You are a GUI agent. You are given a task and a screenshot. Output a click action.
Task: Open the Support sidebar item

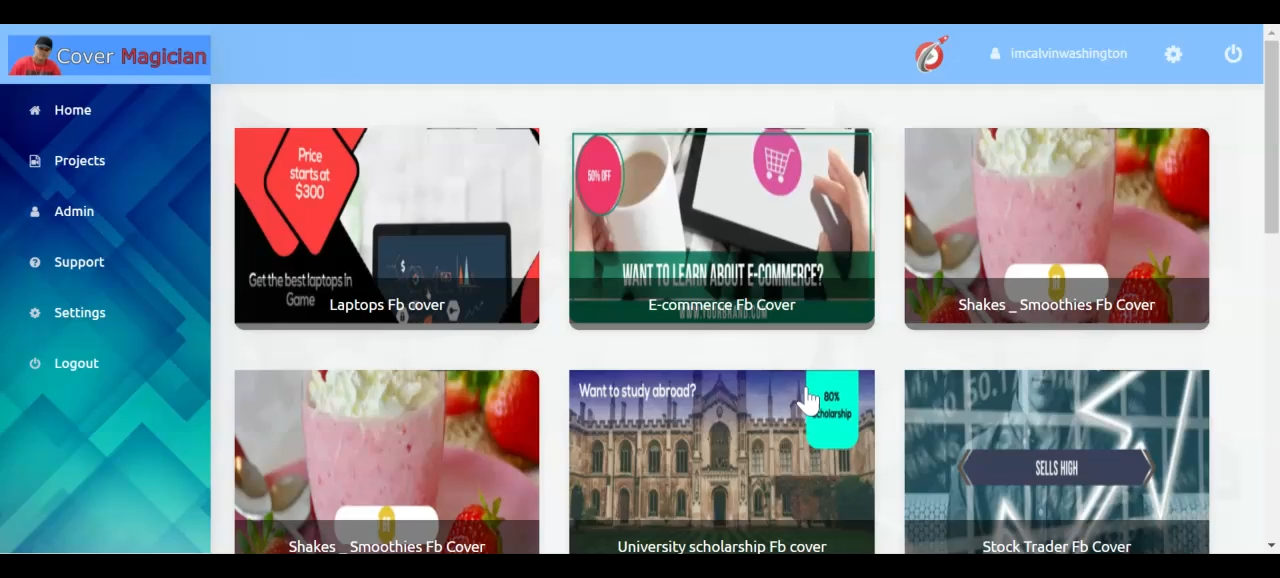pyautogui.click(x=79, y=262)
